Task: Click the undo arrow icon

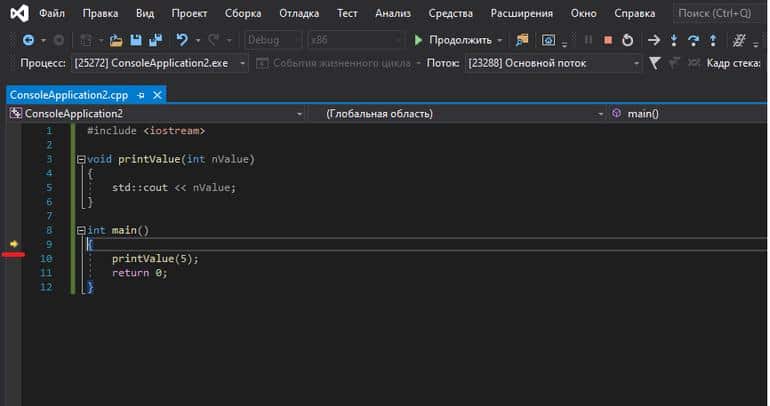Action: 182,40
